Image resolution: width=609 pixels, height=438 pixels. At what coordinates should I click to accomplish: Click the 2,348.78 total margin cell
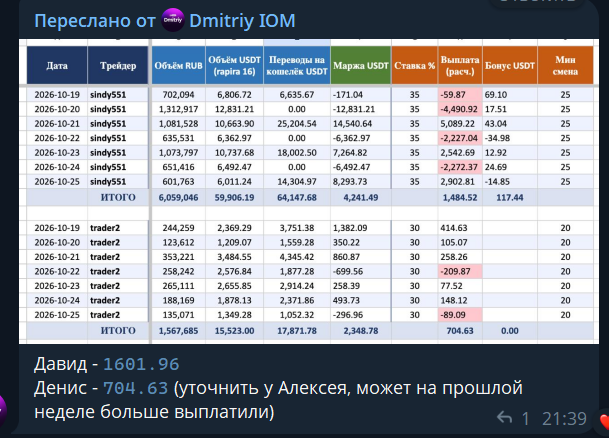(x=361, y=331)
